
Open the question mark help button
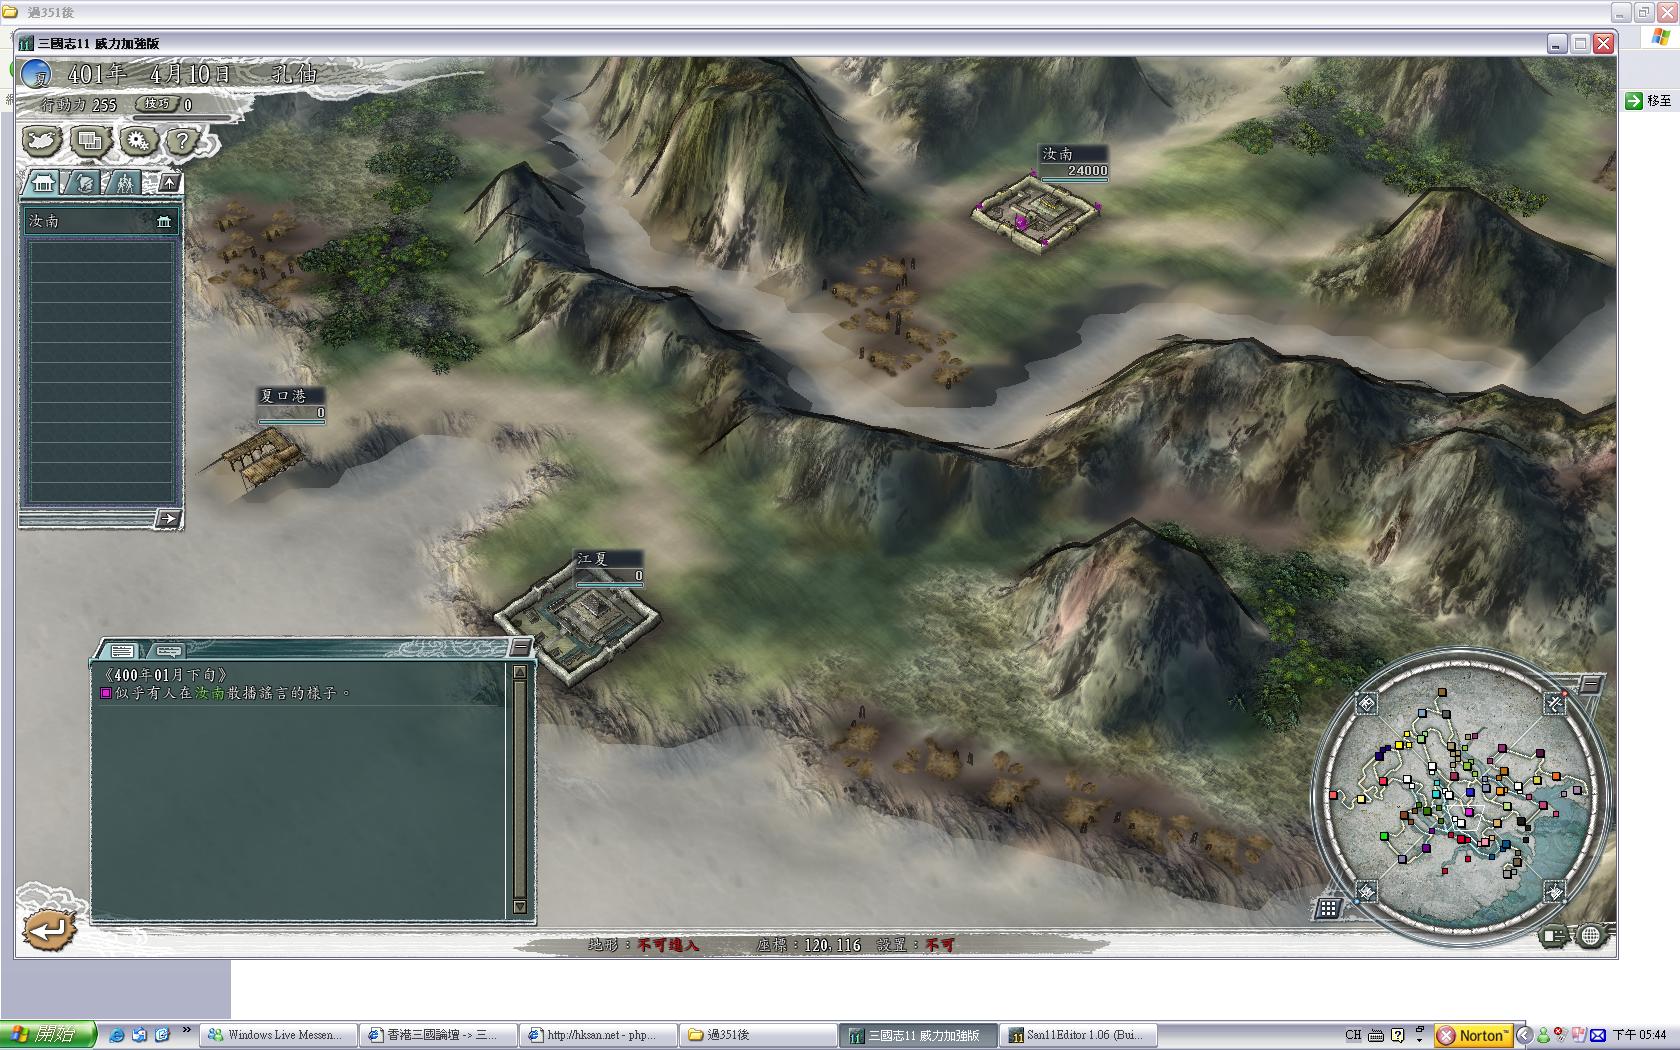(x=181, y=141)
